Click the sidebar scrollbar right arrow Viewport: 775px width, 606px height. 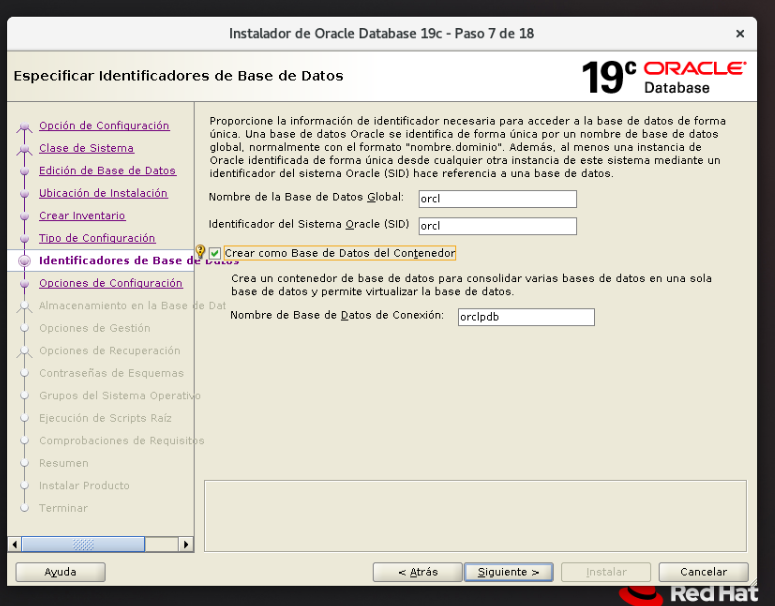click(x=186, y=544)
